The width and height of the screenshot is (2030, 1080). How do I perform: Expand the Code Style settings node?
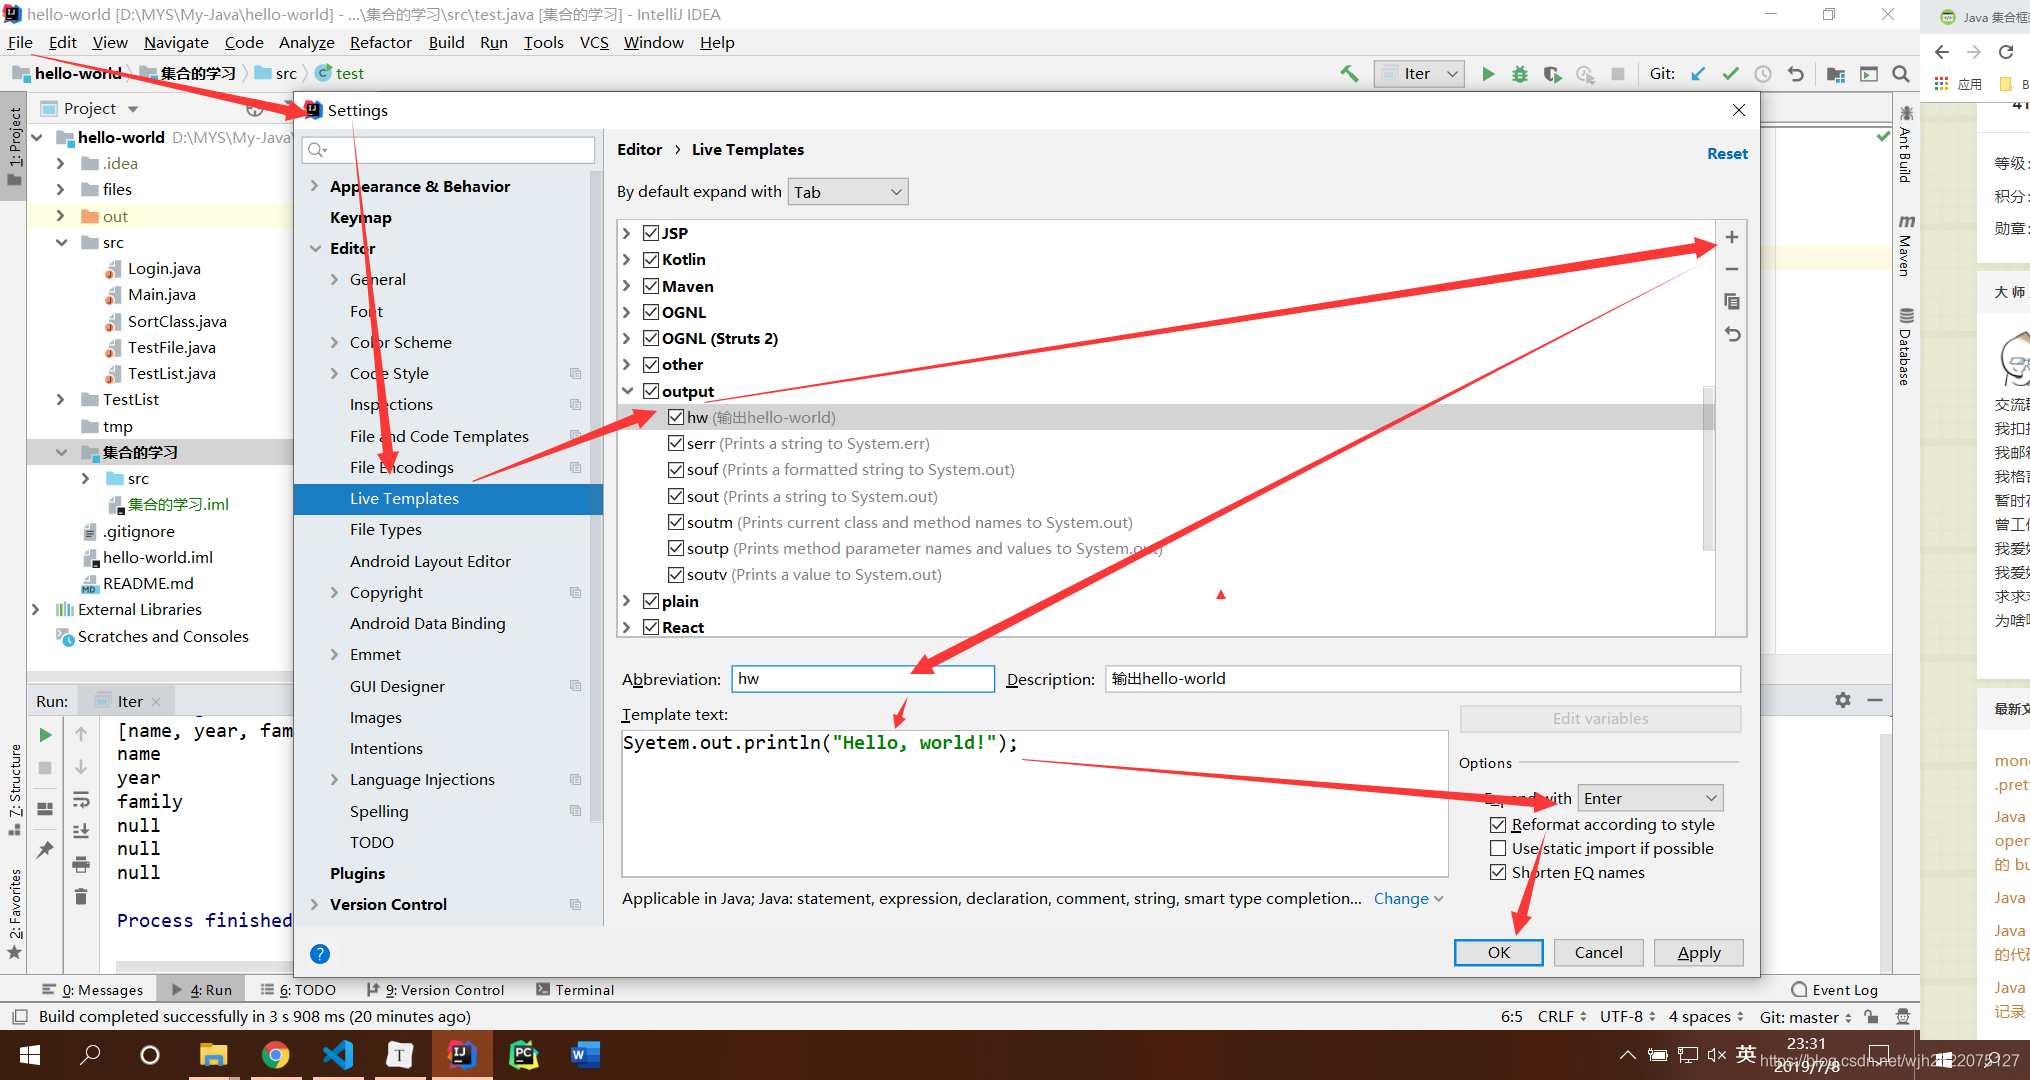335,373
